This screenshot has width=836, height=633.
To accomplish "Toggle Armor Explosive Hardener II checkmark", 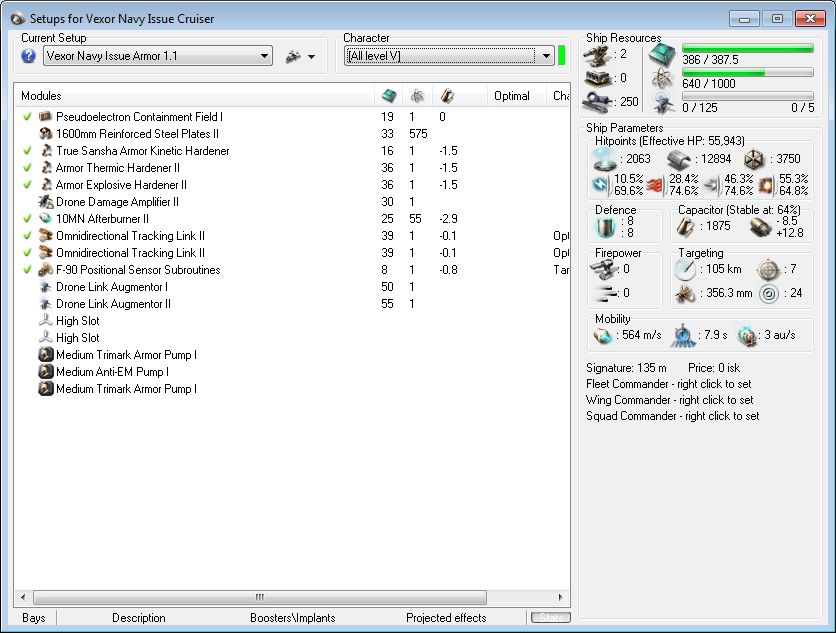I will (27, 185).
